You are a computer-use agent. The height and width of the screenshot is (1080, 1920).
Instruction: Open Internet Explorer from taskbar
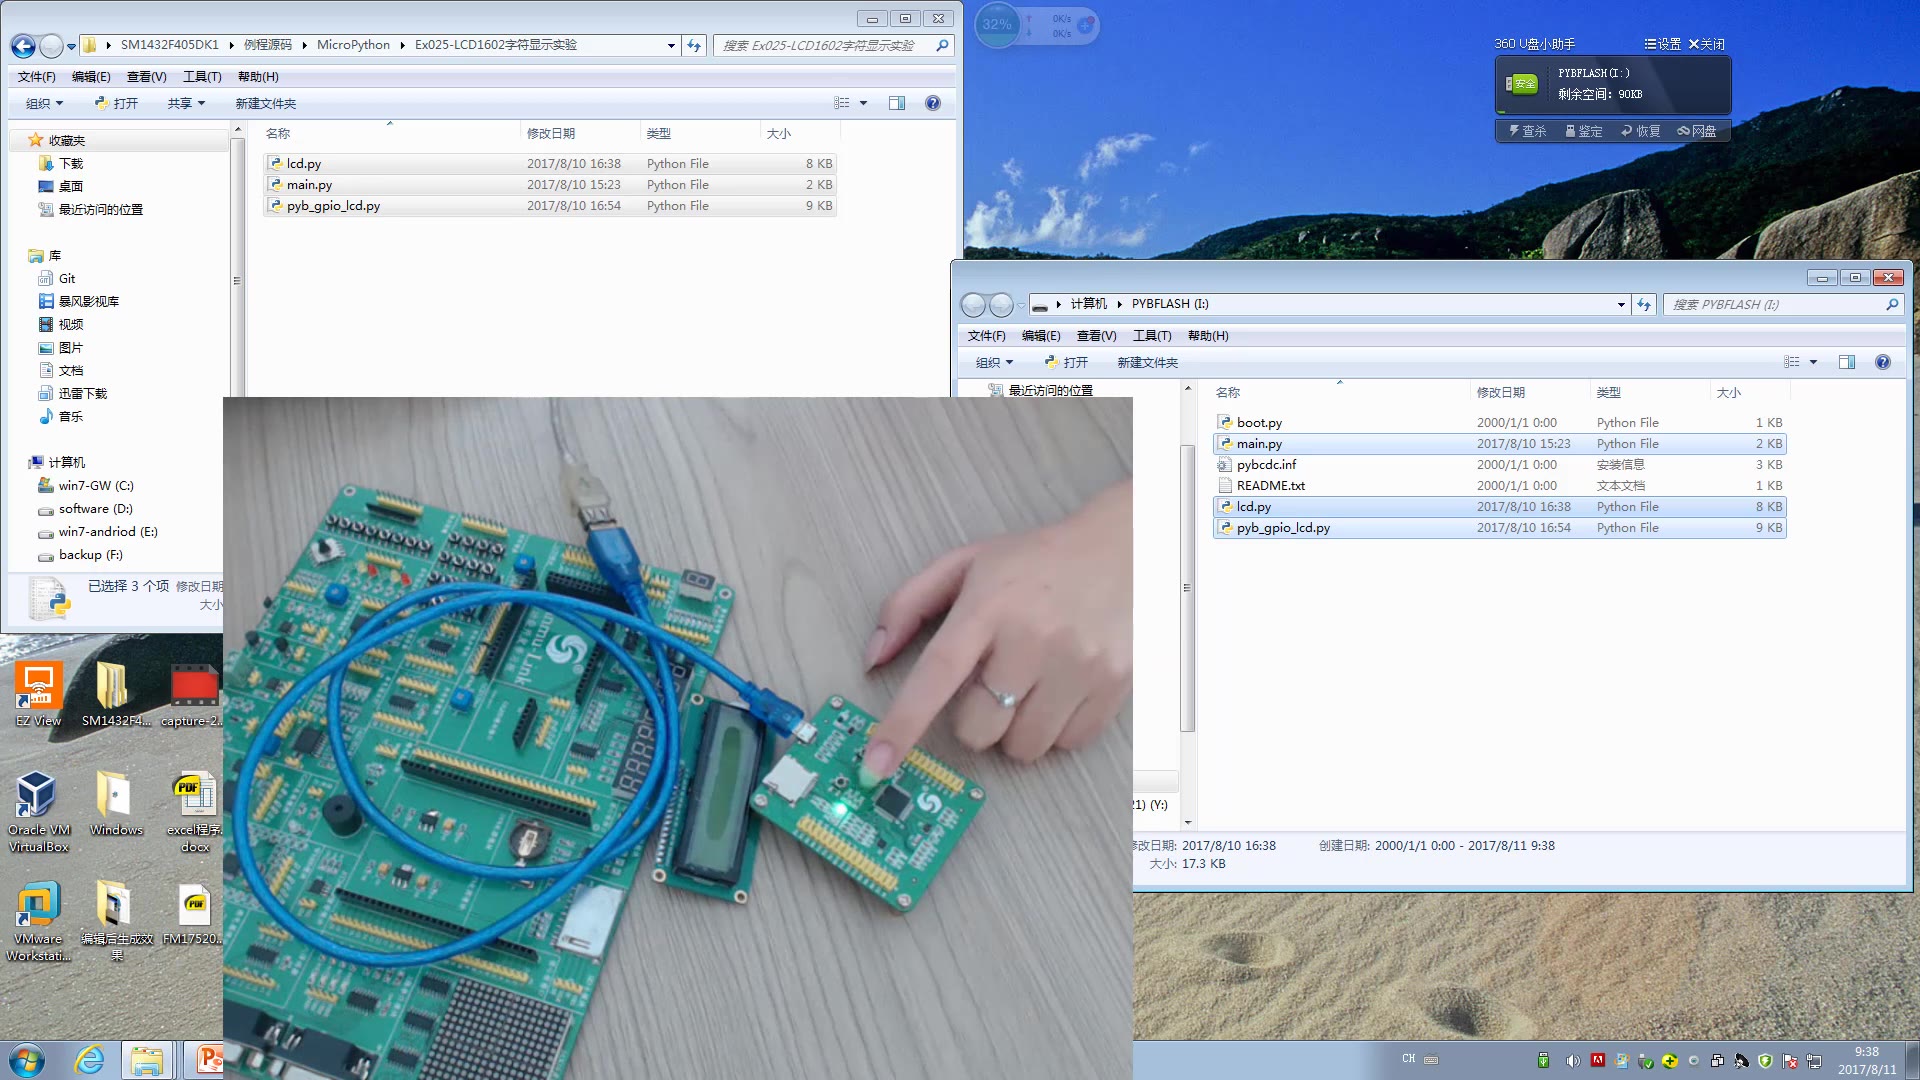[90, 1059]
